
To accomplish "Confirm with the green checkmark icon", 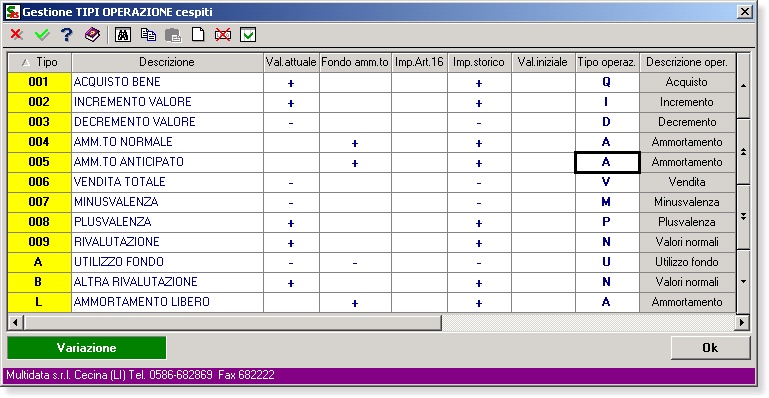I will pos(42,35).
